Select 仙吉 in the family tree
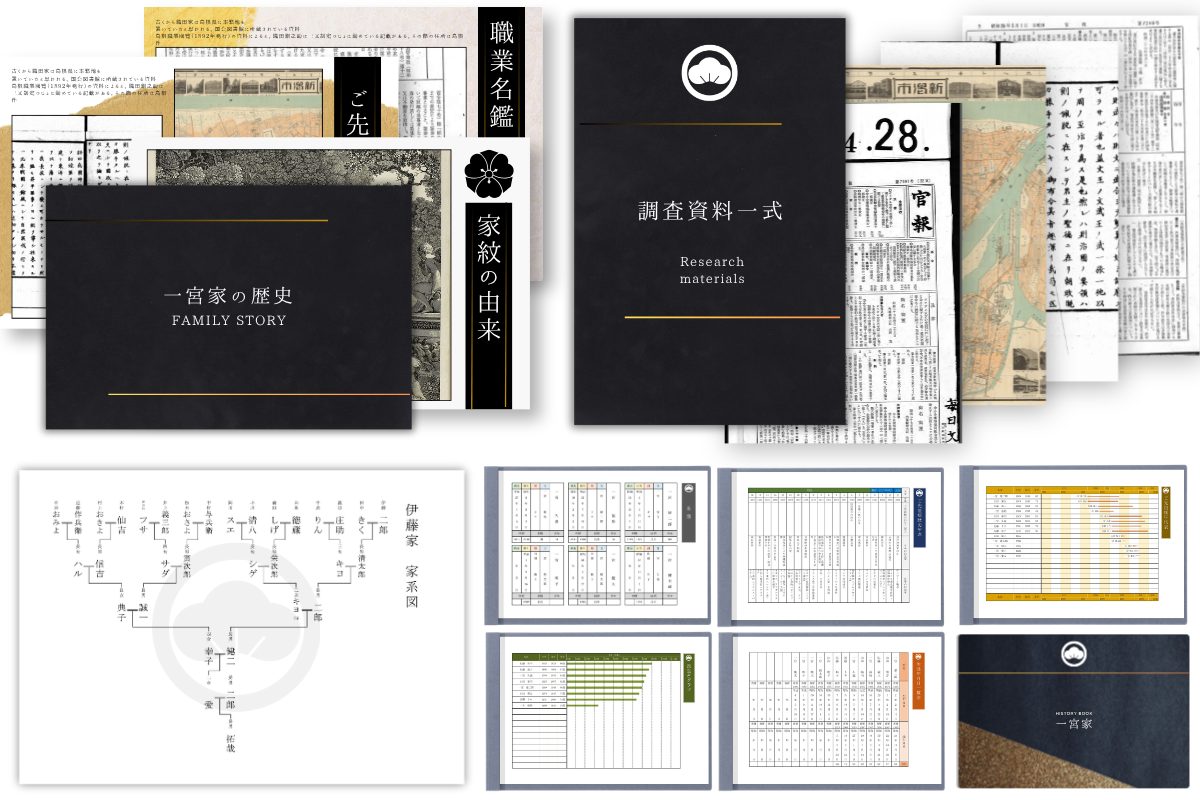Image resolution: width=1200 pixels, height=800 pixels. [121, 524]
